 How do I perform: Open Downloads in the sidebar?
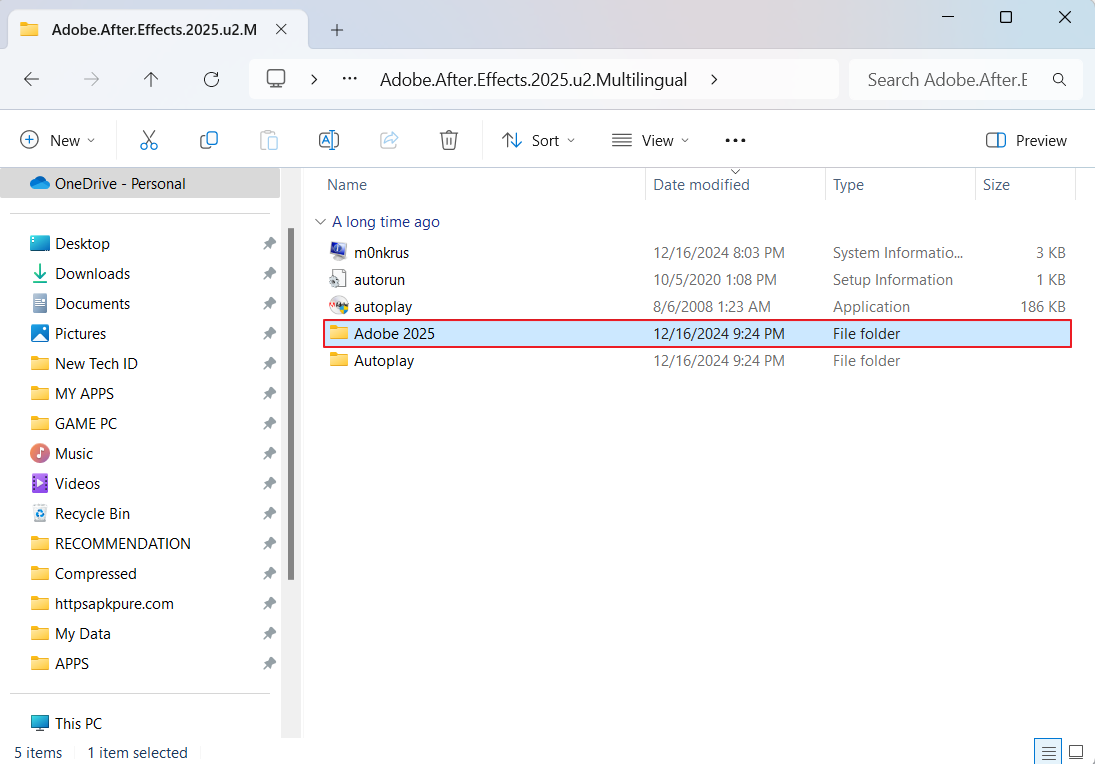92,274
